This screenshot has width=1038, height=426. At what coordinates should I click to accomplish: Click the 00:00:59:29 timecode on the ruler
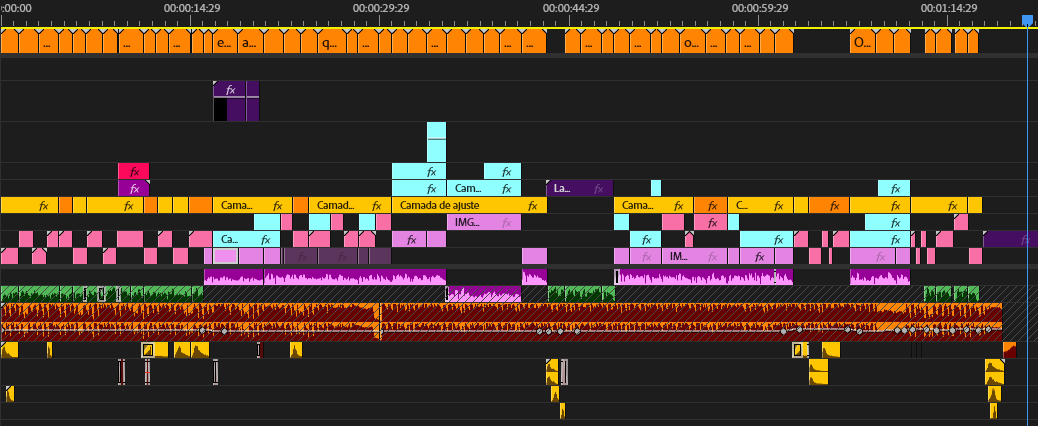tap(760, 8)
